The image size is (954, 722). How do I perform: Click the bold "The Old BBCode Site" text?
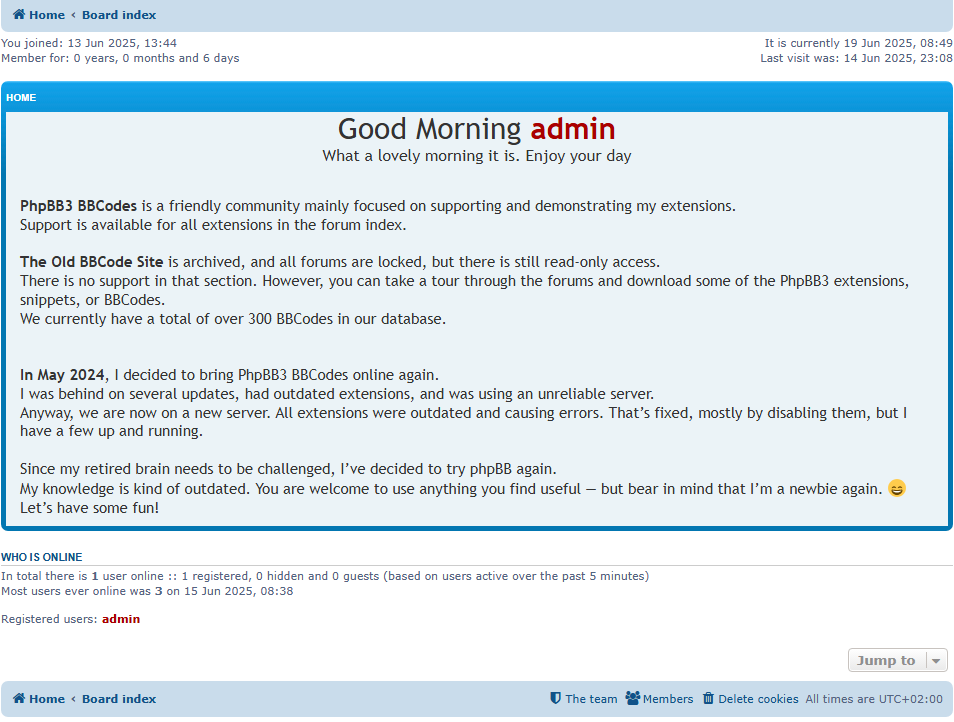click(x=91, y=262)
